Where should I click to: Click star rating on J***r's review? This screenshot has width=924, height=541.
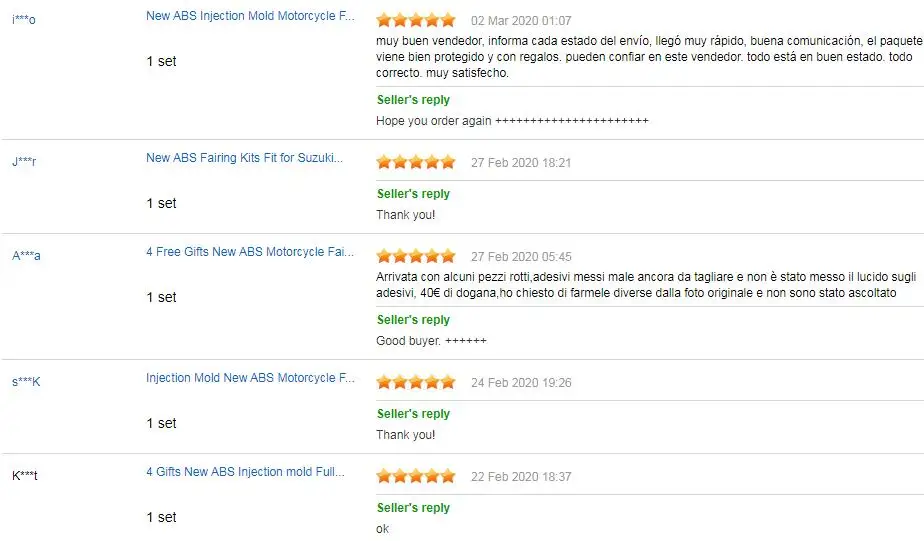click(x=416, y=162)
